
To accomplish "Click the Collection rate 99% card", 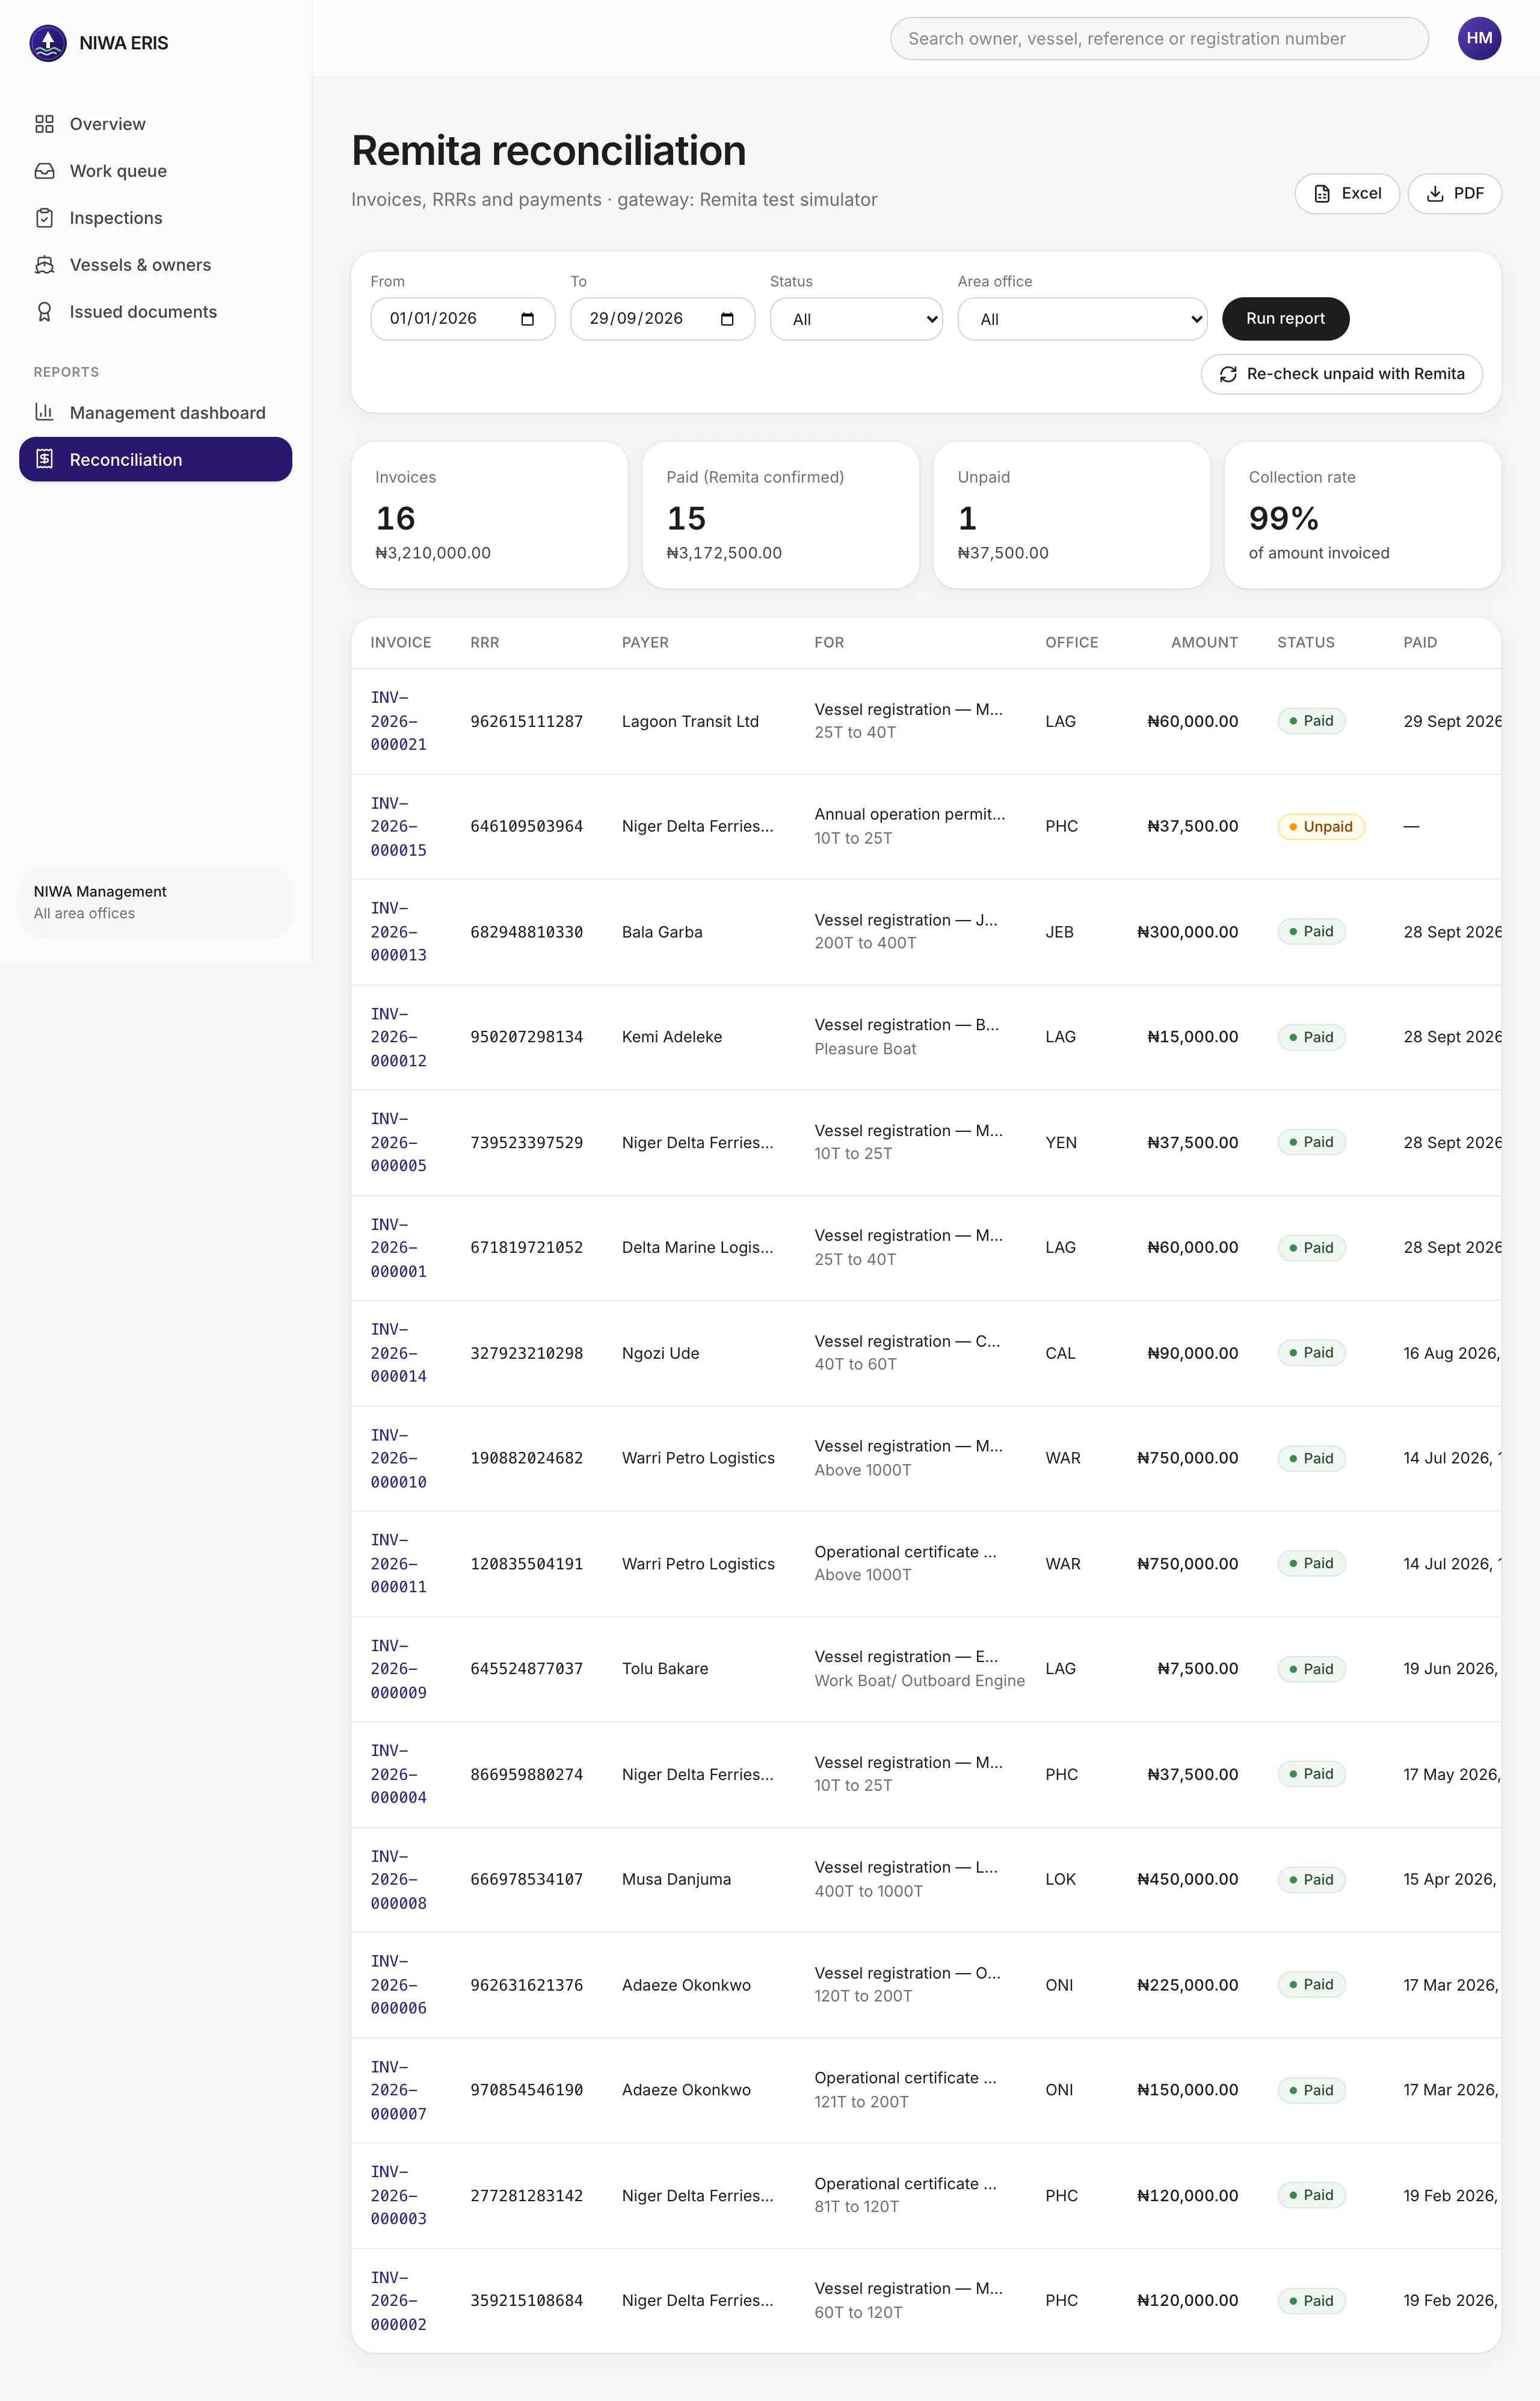I will coord(1362,515).
